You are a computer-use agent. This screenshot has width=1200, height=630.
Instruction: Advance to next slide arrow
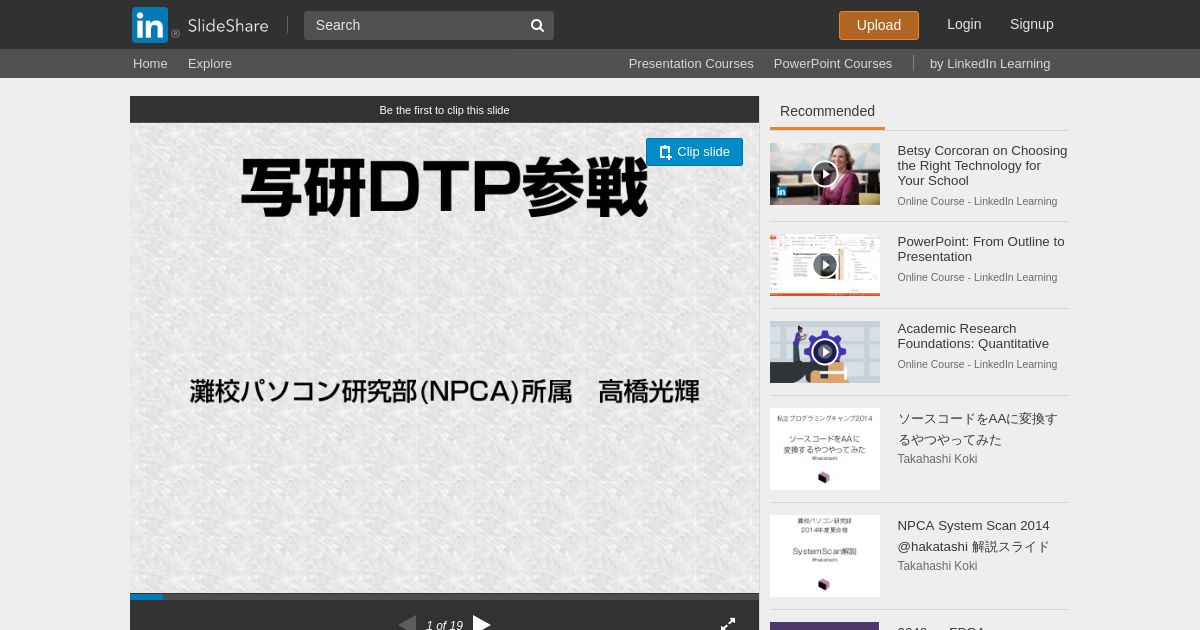click(x=482, y=624)
